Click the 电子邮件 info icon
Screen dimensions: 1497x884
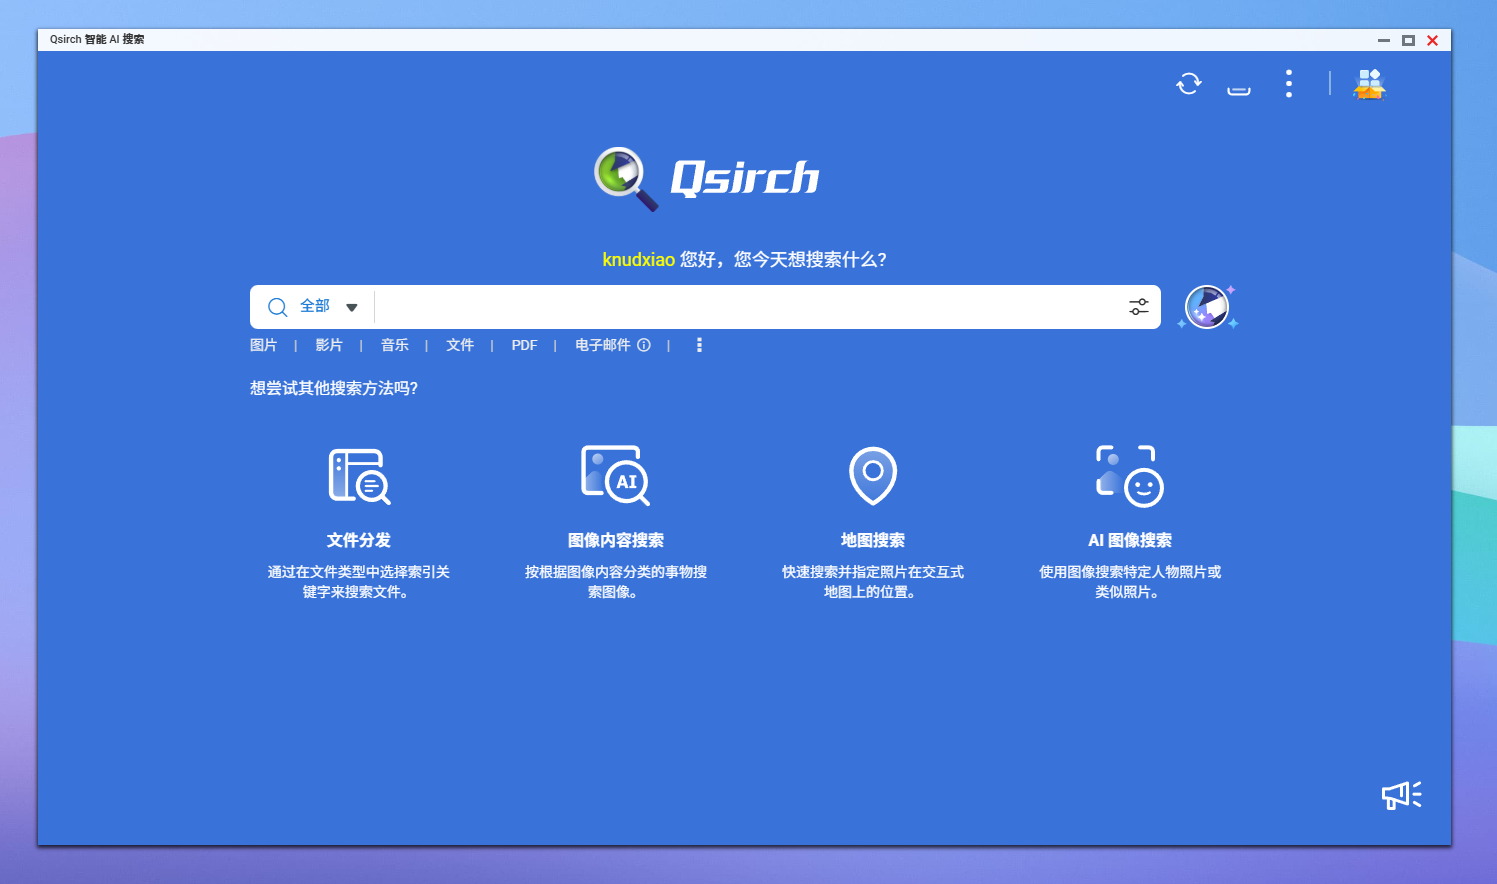pyautogui.click(x=644, y=345)
